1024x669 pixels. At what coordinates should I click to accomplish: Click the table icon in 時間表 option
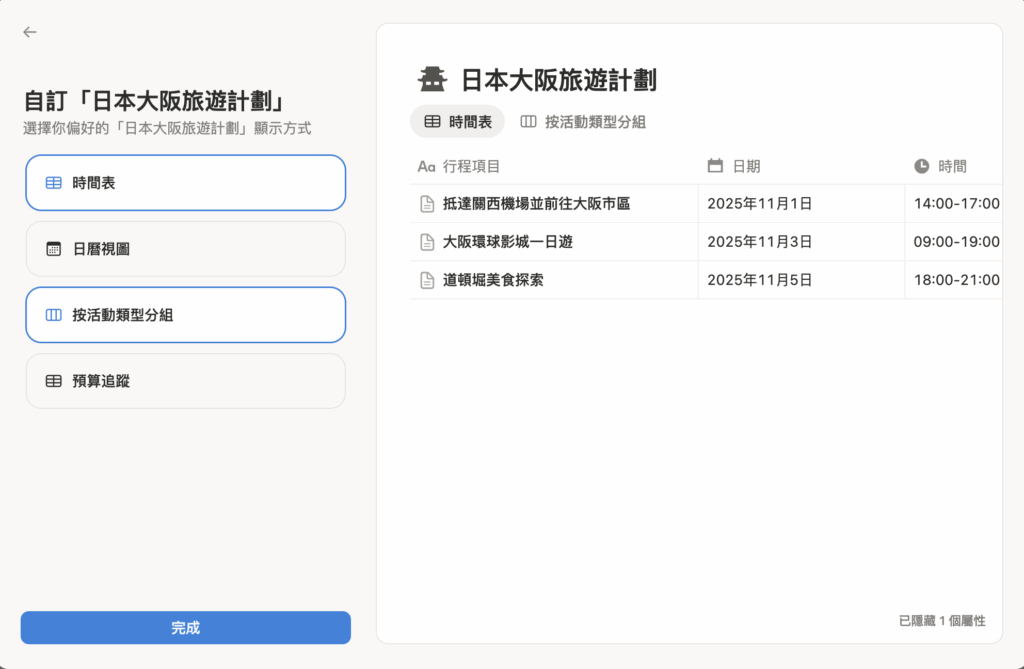click(54, 183)
